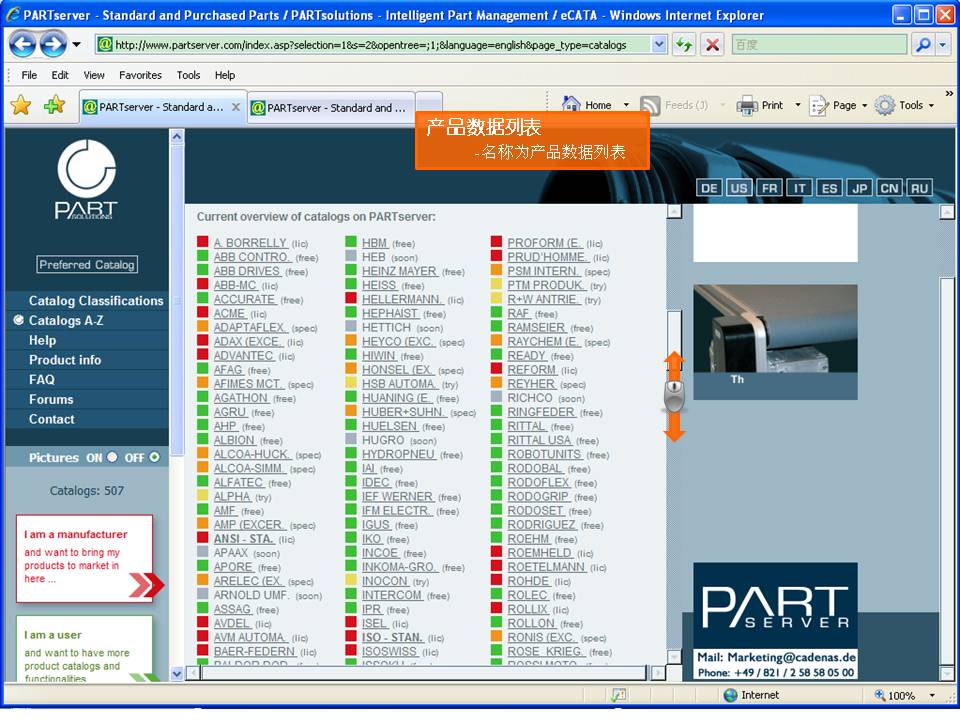Open the File menu
The image size is (960, 720).
pyautogui.click(x=29, y=75)
